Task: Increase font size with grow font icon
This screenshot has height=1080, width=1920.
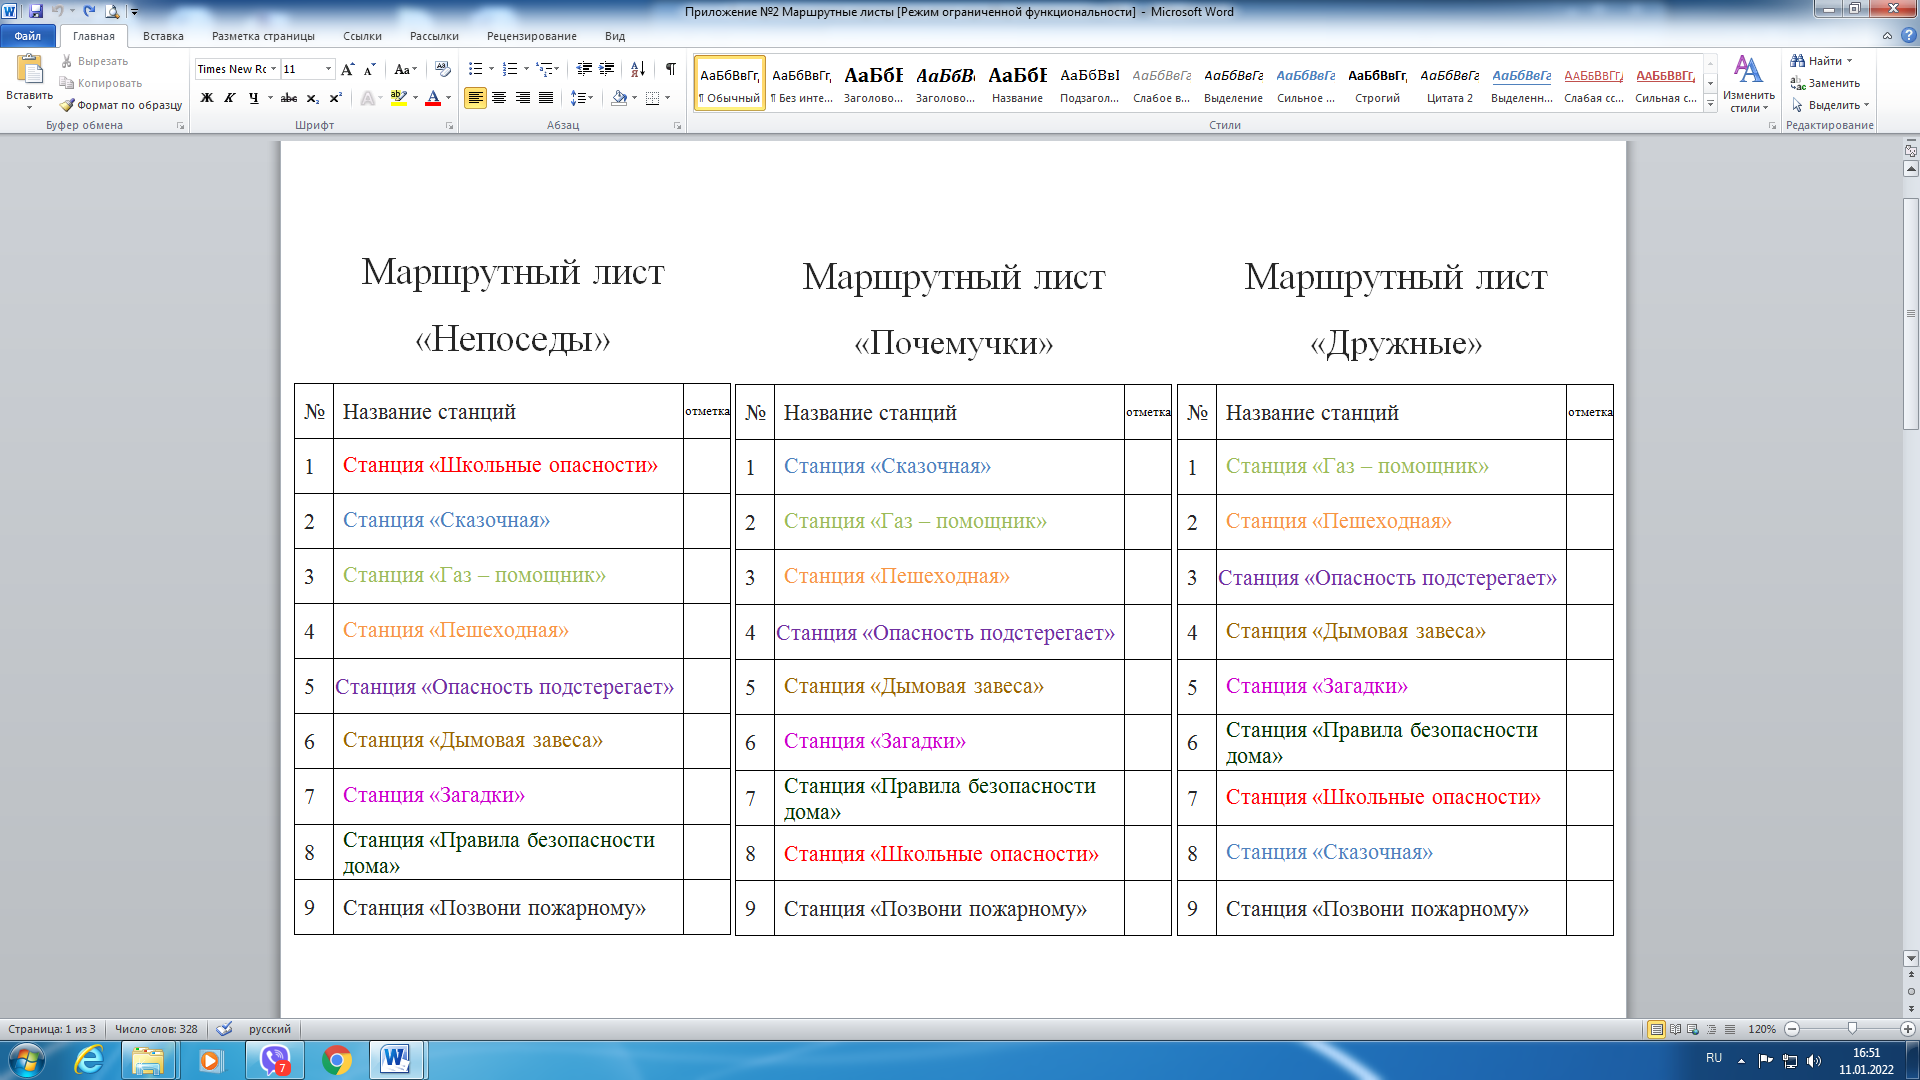Action: point(347,69)
